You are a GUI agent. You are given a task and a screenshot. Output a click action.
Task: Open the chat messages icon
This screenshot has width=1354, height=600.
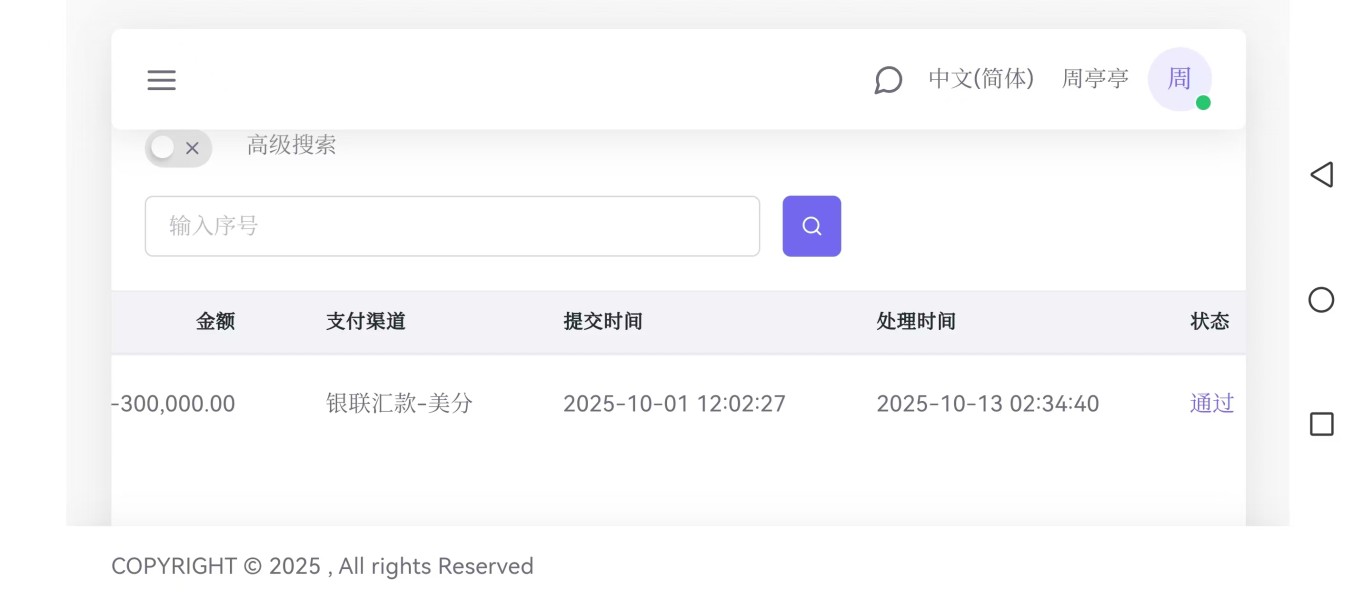888,80
